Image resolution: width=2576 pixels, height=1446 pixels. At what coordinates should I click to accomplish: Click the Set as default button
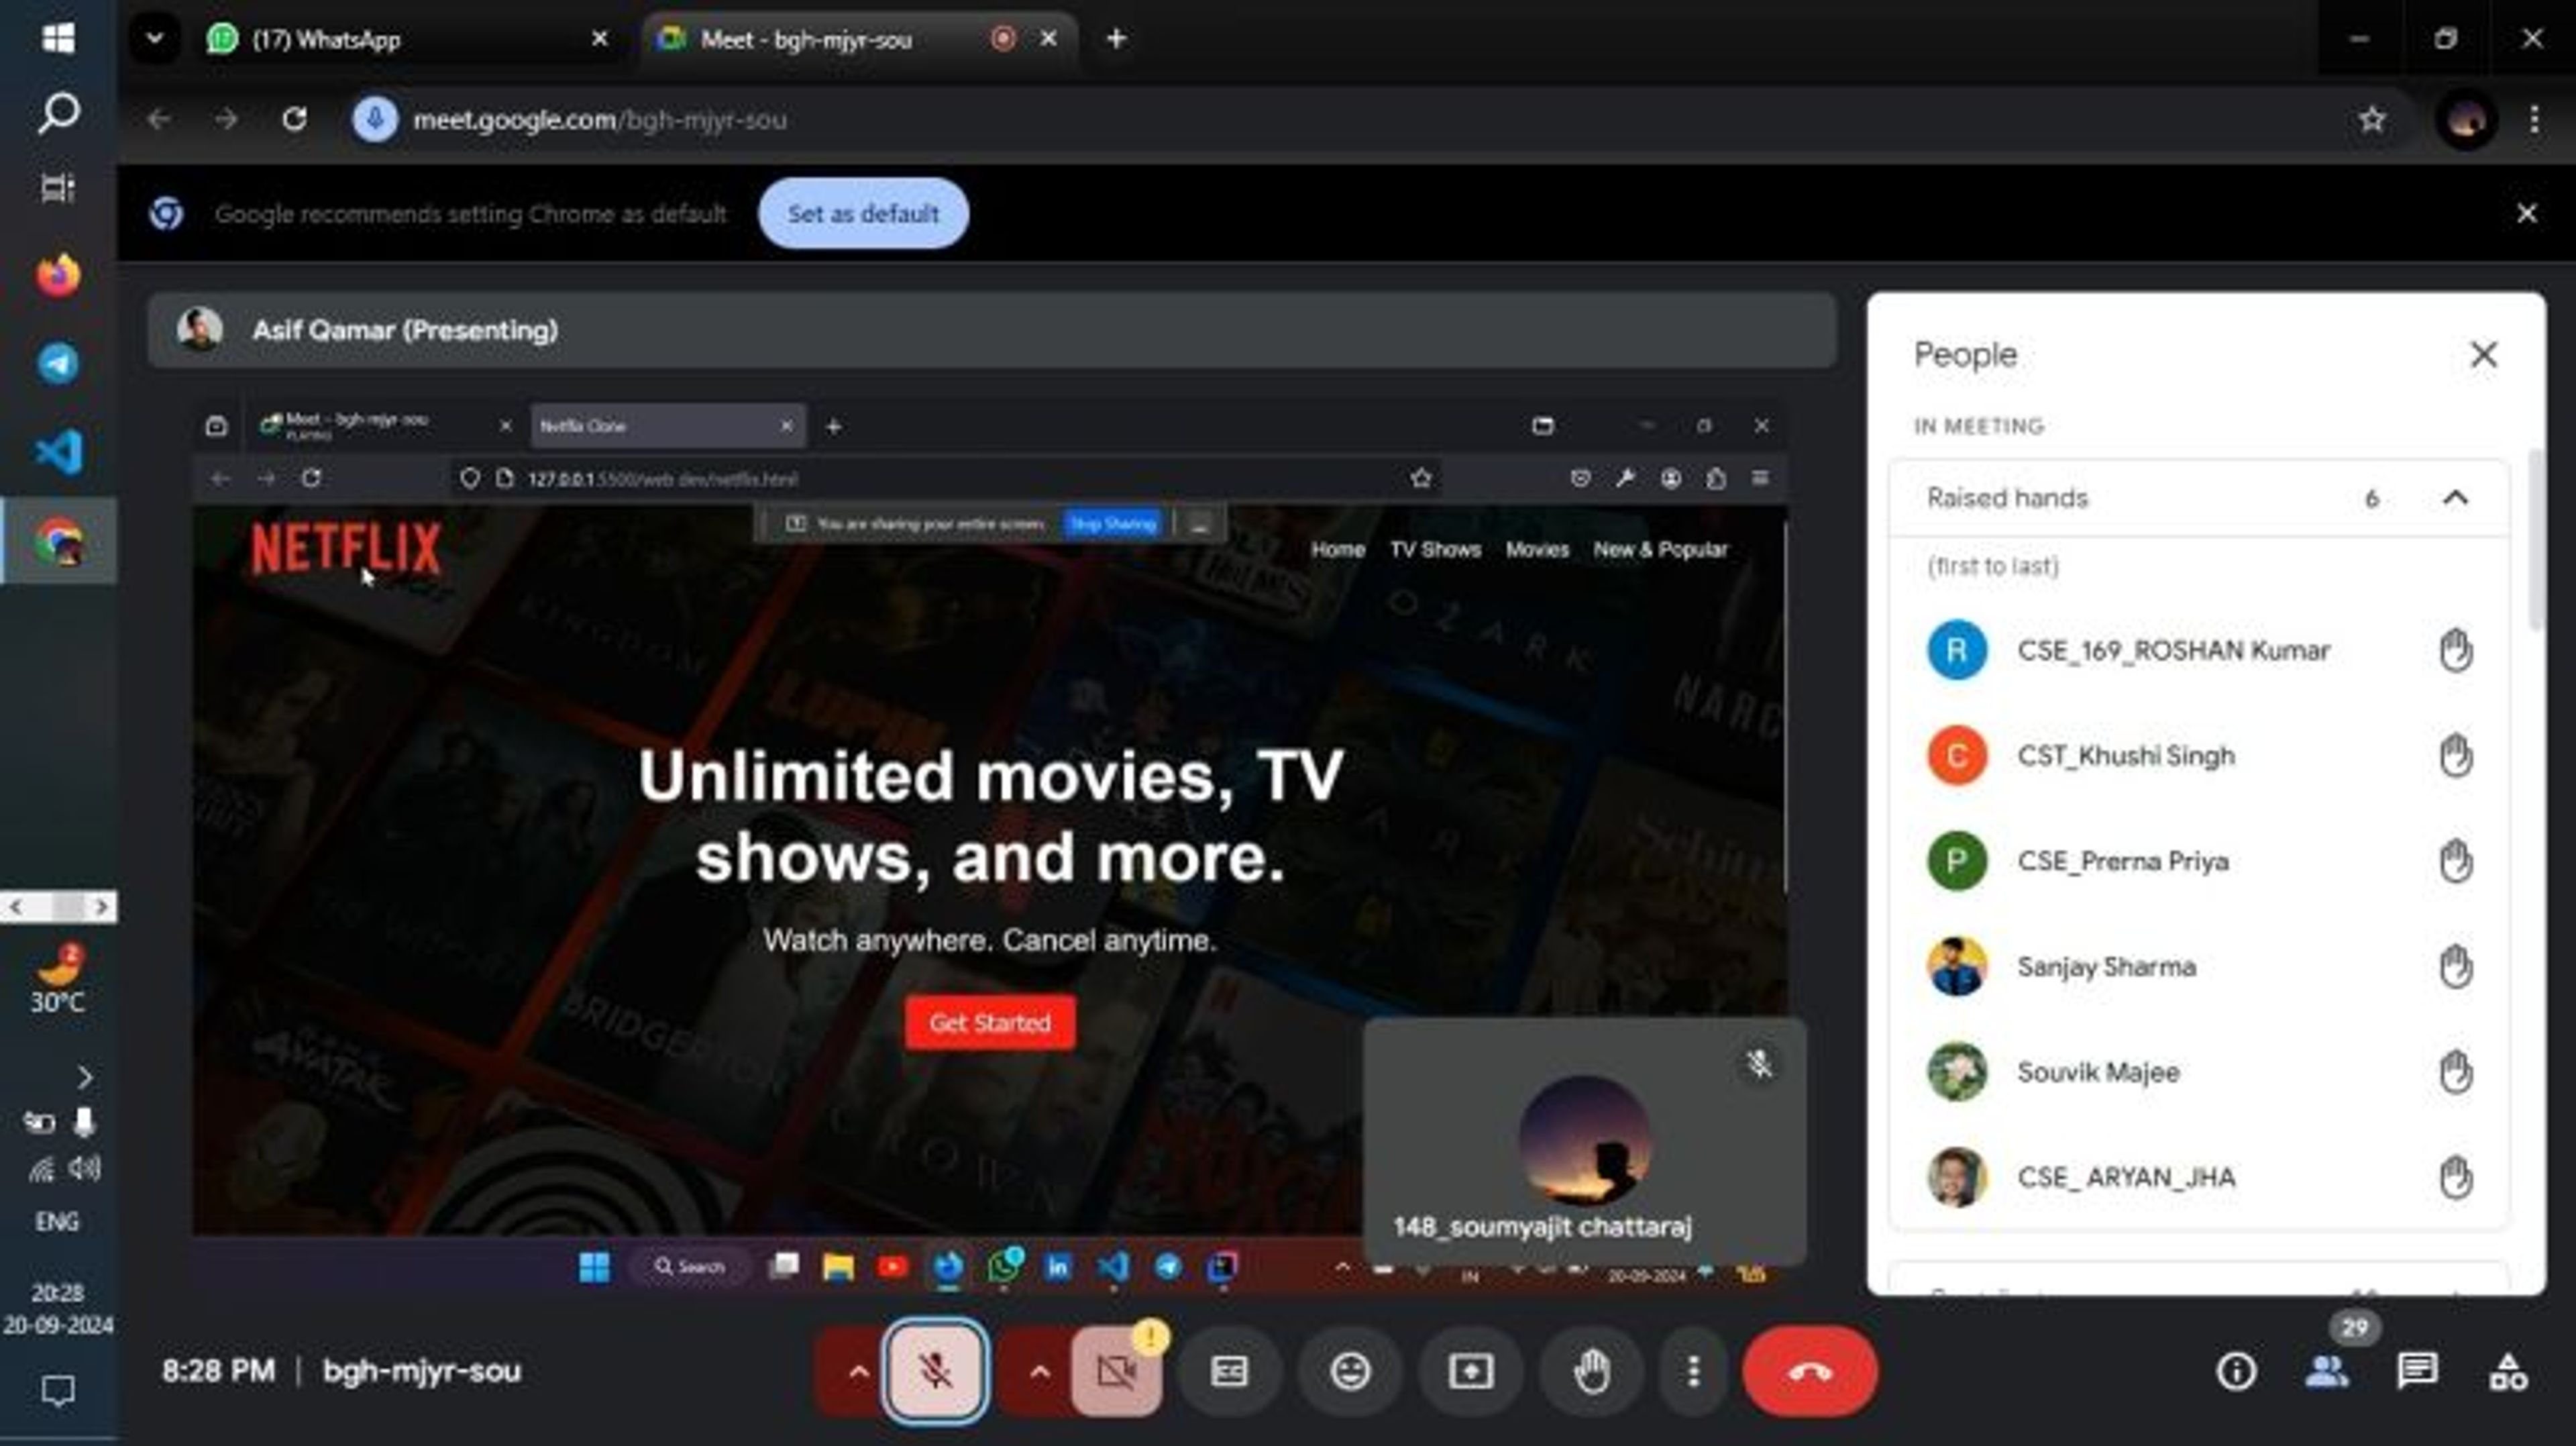(862, 213)
